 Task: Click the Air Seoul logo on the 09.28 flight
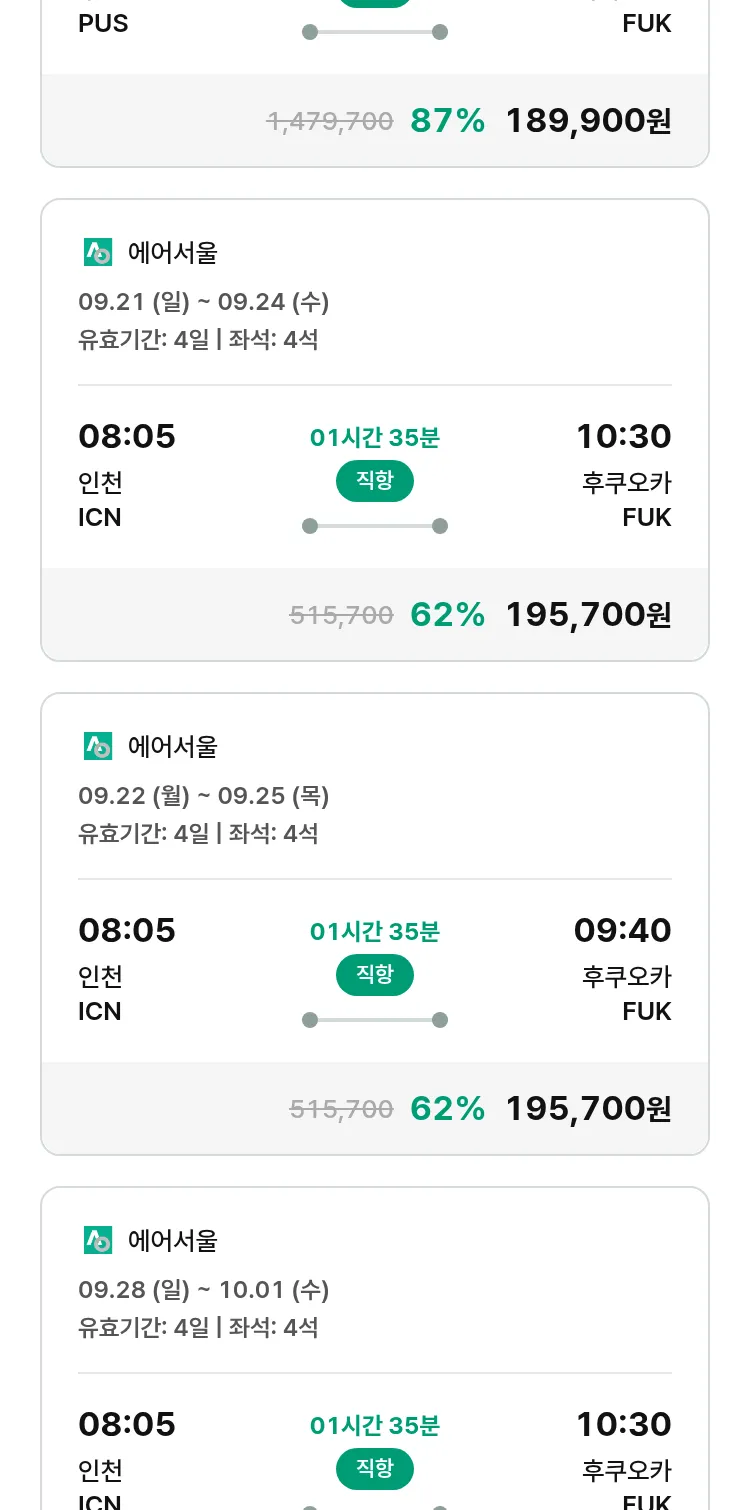[98, 1240]
